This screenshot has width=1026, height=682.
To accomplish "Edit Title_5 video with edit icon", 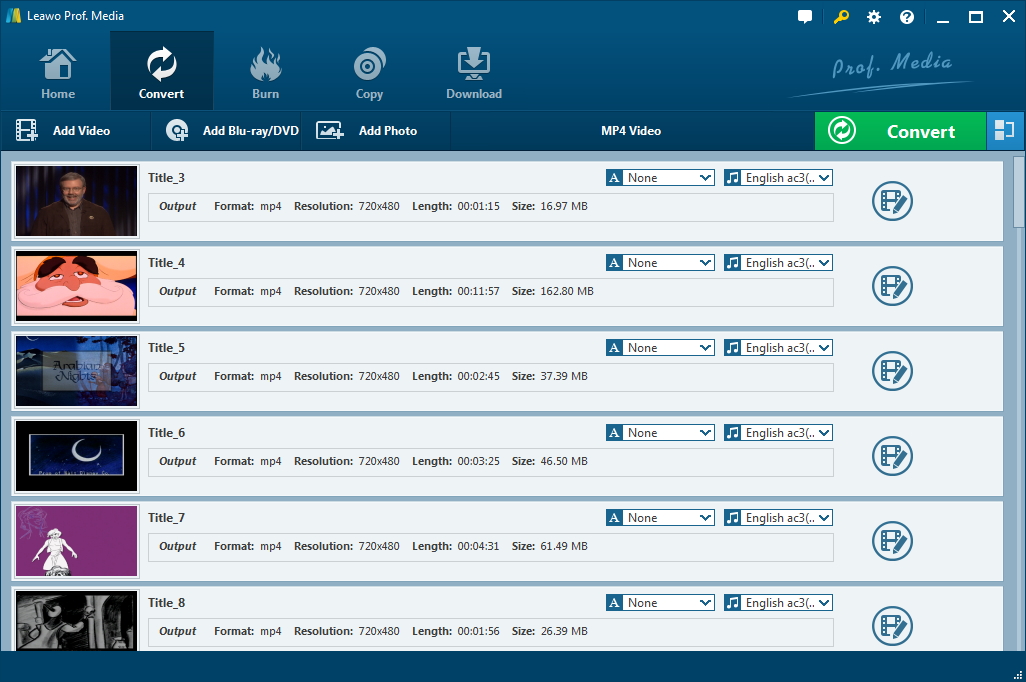I will [893, 371].
